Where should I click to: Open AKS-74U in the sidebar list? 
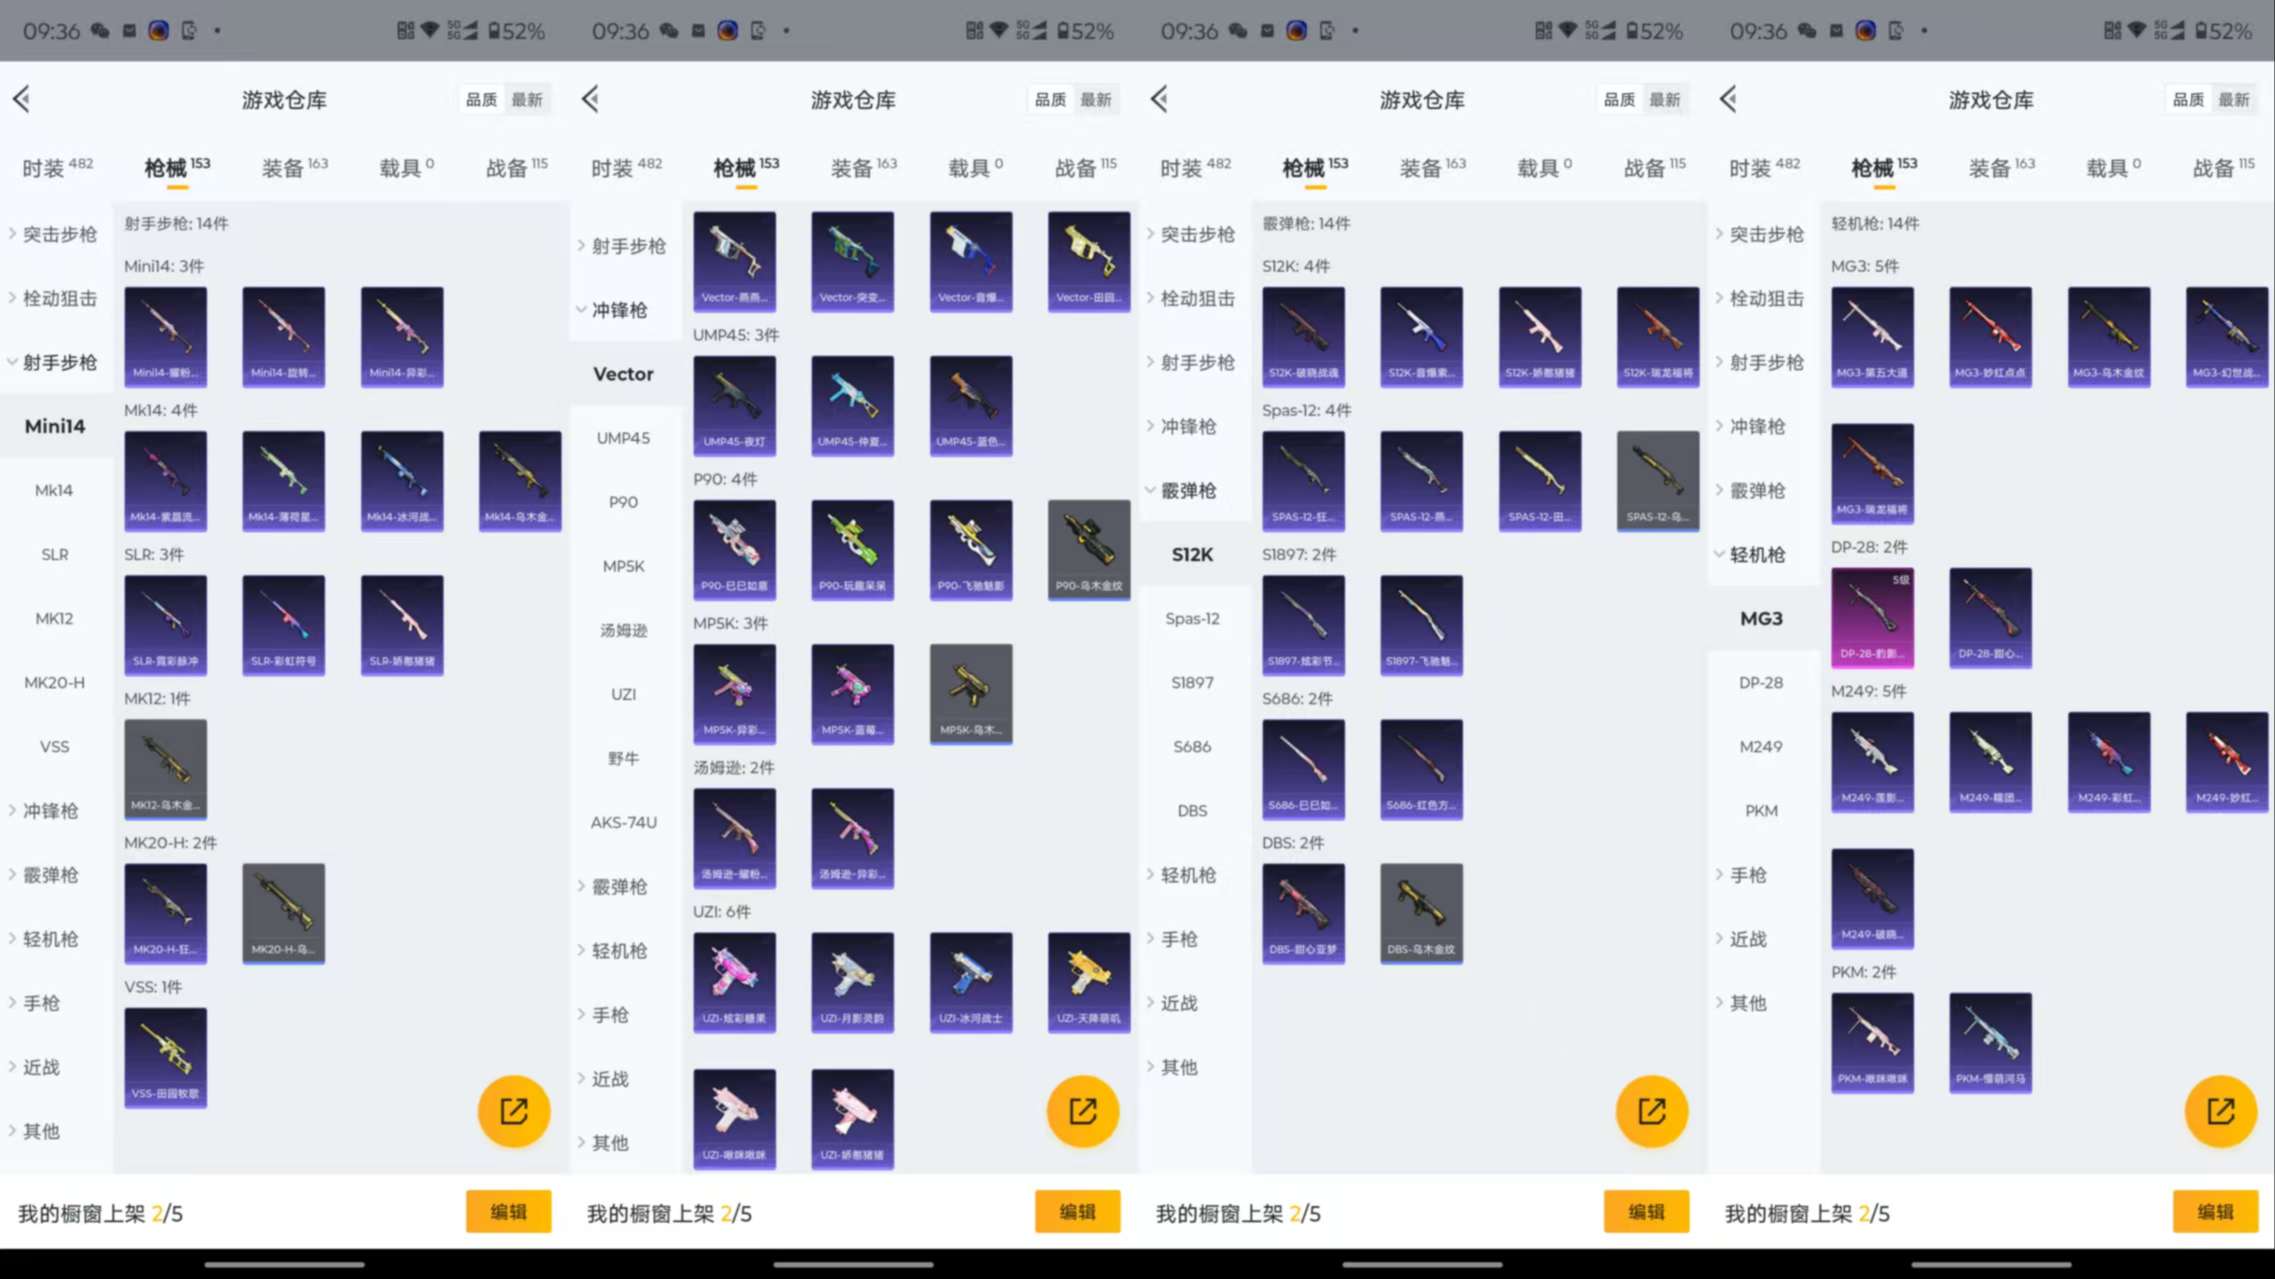pos(623,822)
